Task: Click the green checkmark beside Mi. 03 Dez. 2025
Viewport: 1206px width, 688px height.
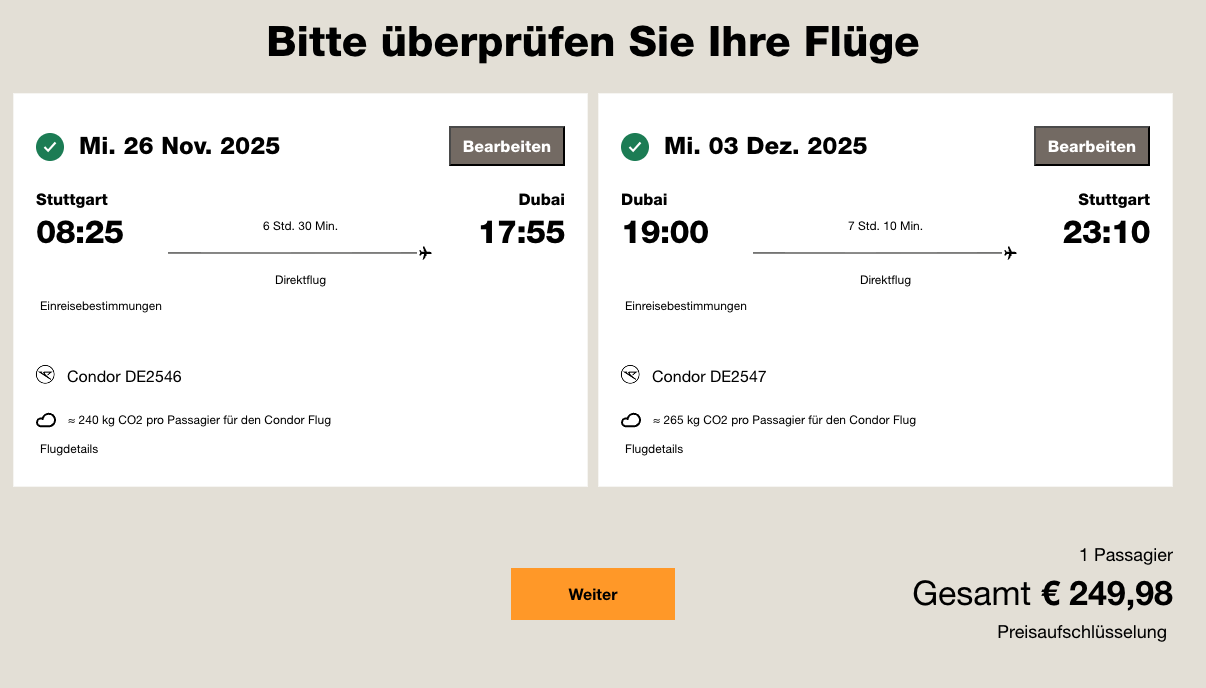Action: [x=635, y=147]
